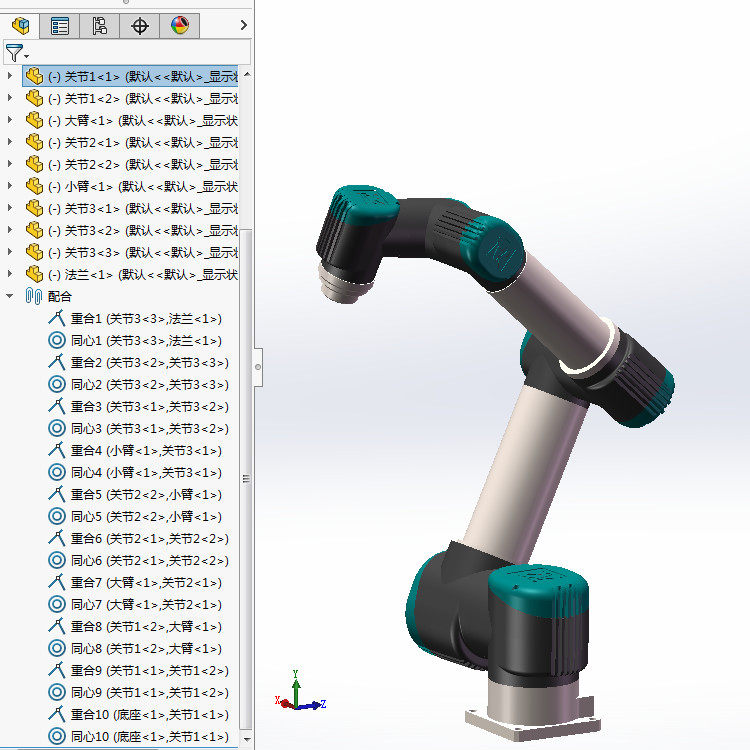This screenshot has width=750, height=750.
Task: Click the 同心4 concentric mate icon
Action: tap(56, 472)
